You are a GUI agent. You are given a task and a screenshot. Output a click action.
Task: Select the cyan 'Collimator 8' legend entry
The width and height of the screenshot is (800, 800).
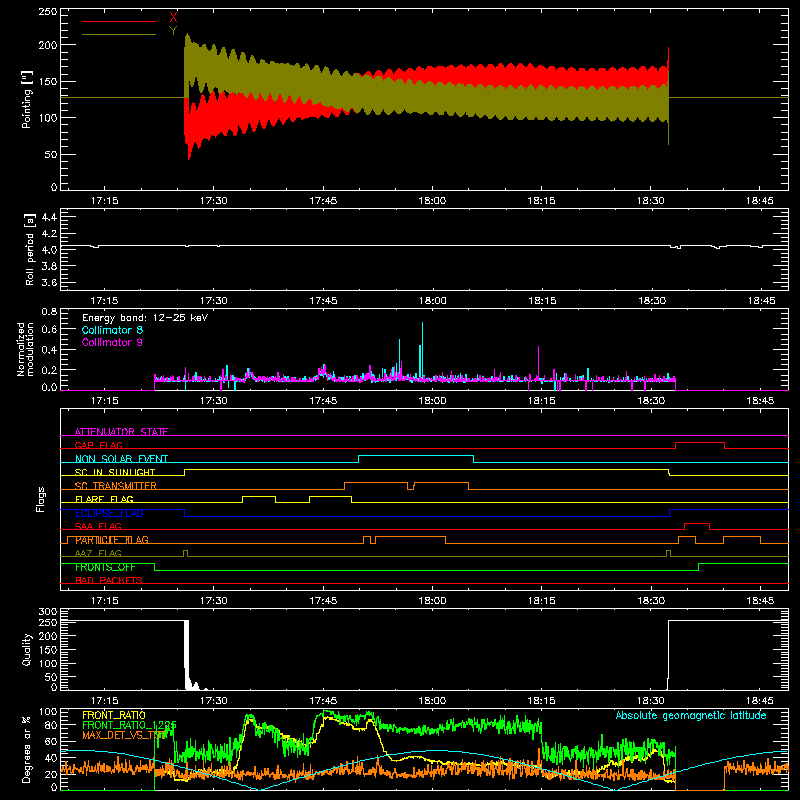coord(112,330)
